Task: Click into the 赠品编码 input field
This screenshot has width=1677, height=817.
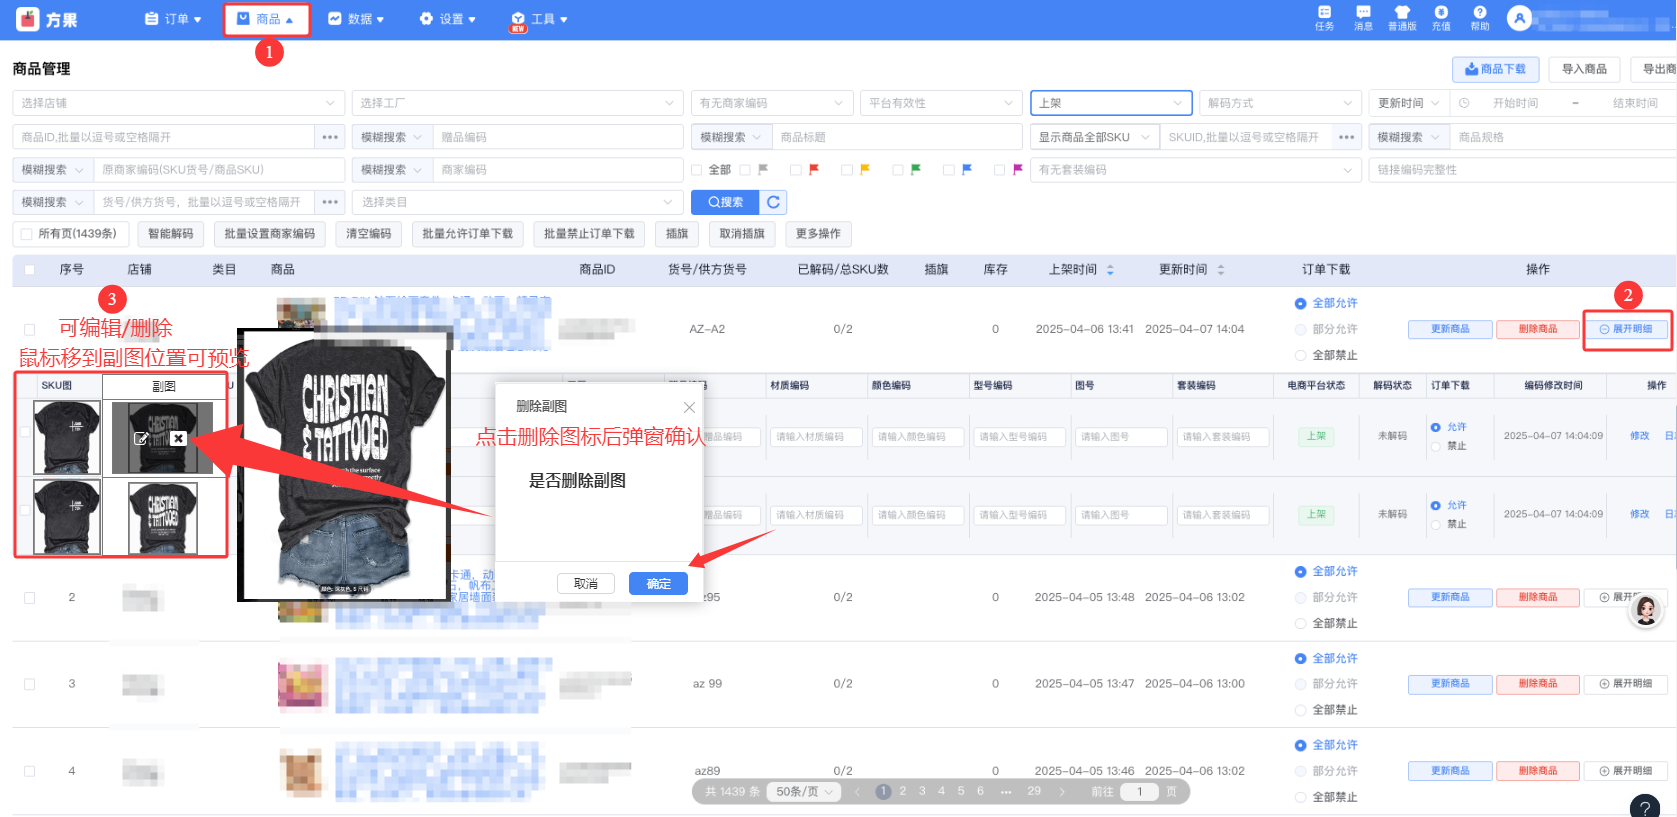Action: [x=558, y=137]
